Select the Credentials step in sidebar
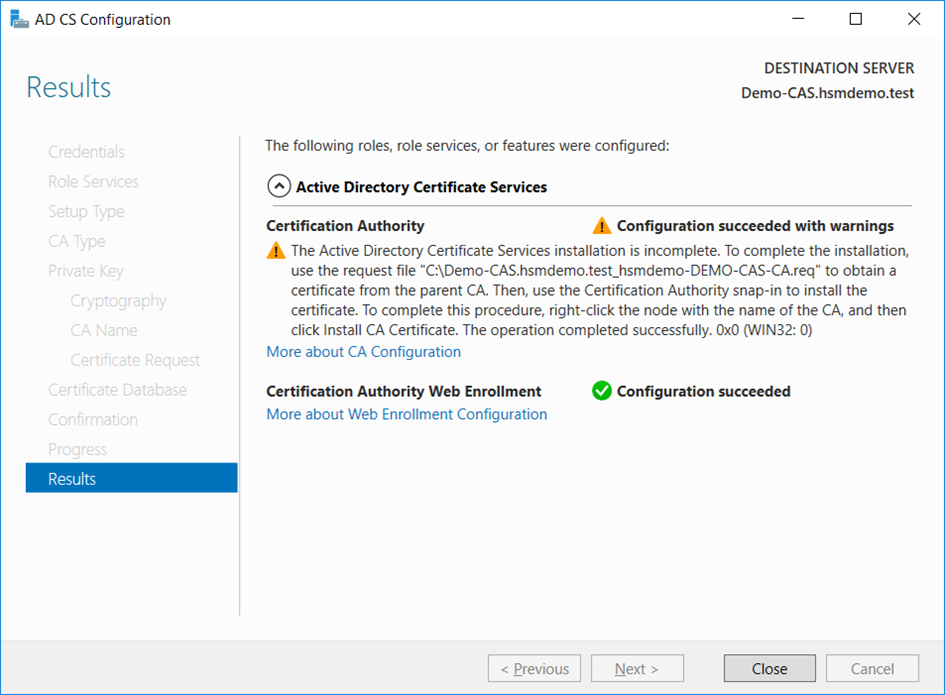The width and height of the screenshot is (945, 695). point(86,152)
